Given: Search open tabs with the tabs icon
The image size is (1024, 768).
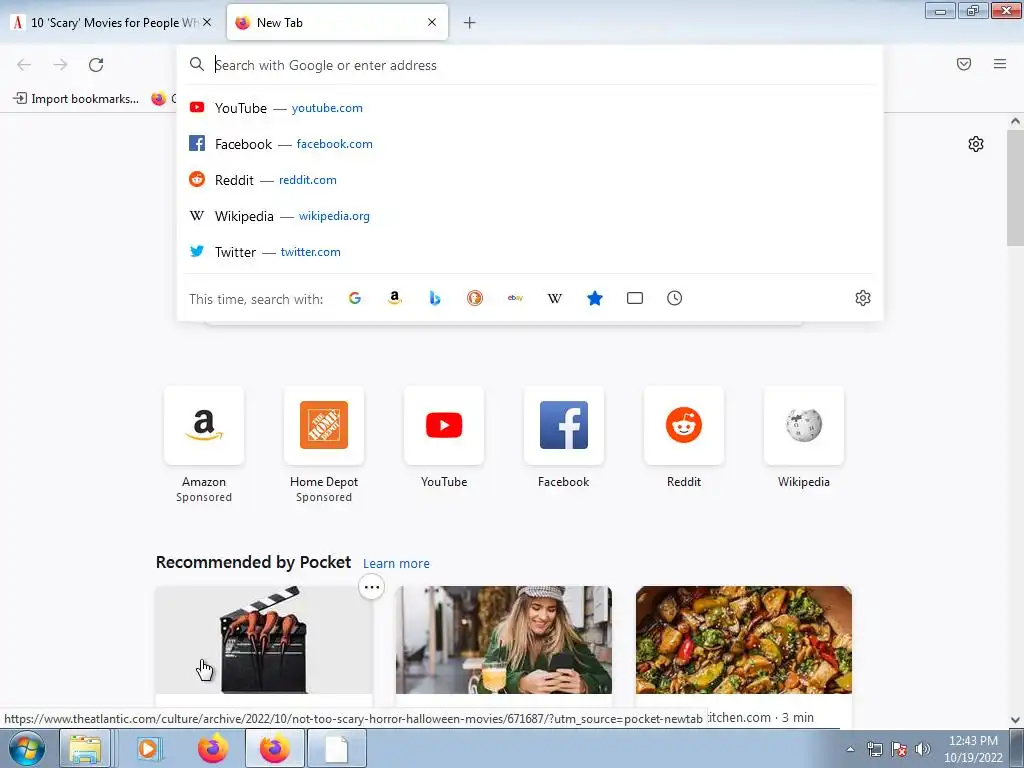Looking at the screenshot, I should click(x=635, y=298).
